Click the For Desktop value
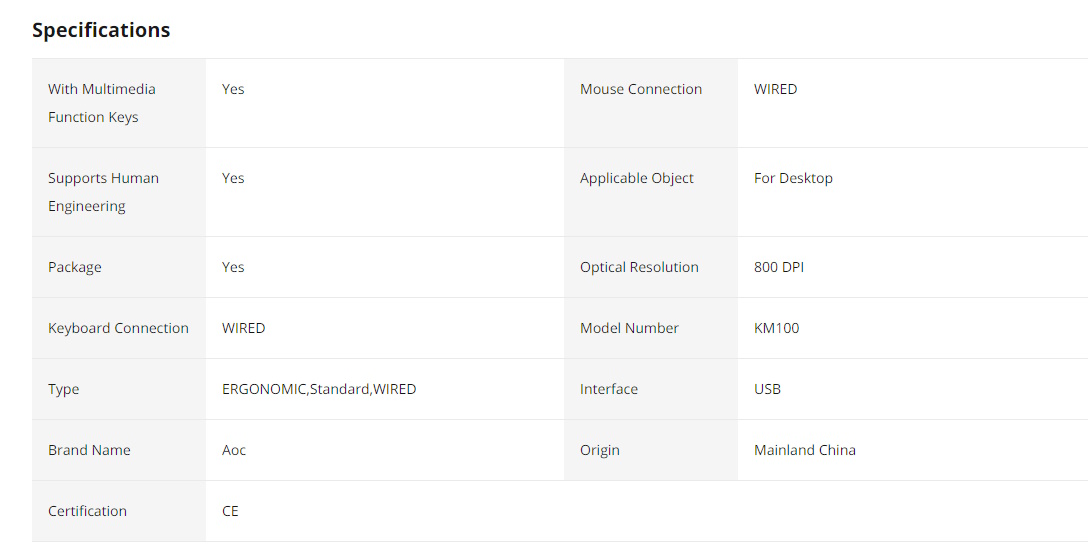Viewport: 1088px width, 546px height. click(x=793, y=178)
